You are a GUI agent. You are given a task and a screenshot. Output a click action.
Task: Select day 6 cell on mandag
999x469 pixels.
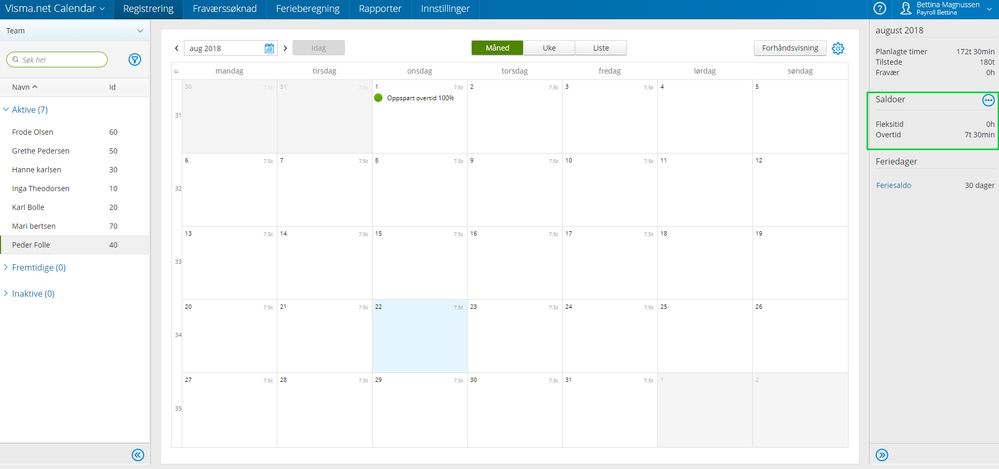pos(229,189)
